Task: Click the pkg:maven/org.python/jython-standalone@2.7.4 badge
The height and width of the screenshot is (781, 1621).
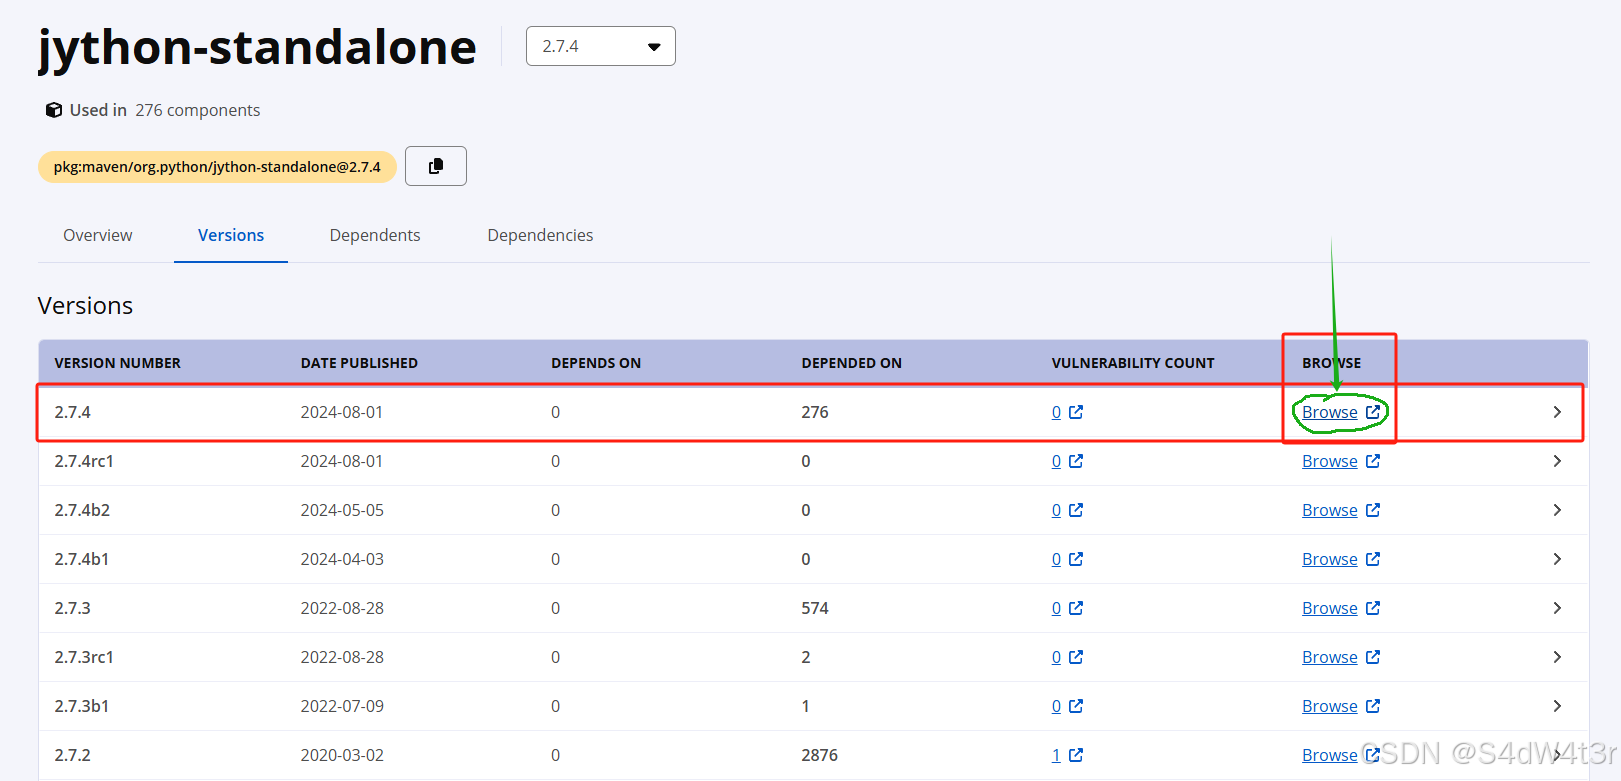Action: tap(217, 167)
